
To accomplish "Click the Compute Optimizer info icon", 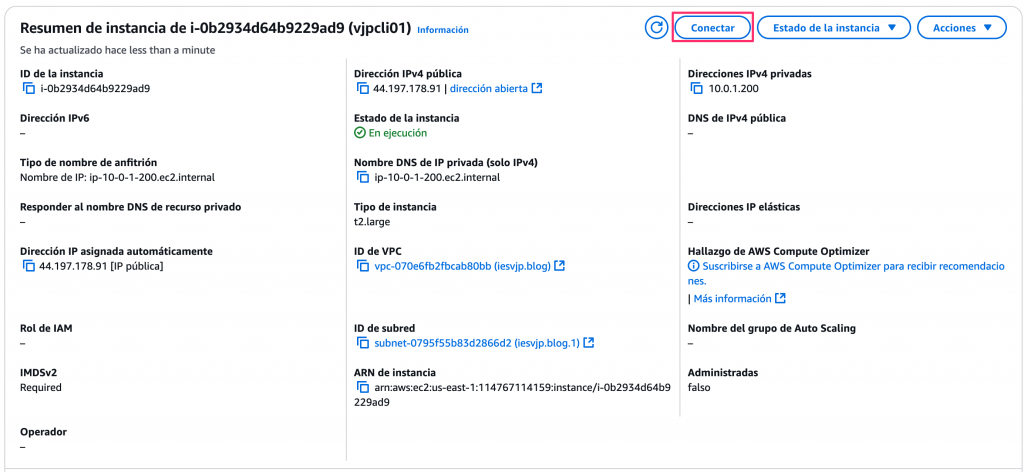I will click(x=693, y=267).
